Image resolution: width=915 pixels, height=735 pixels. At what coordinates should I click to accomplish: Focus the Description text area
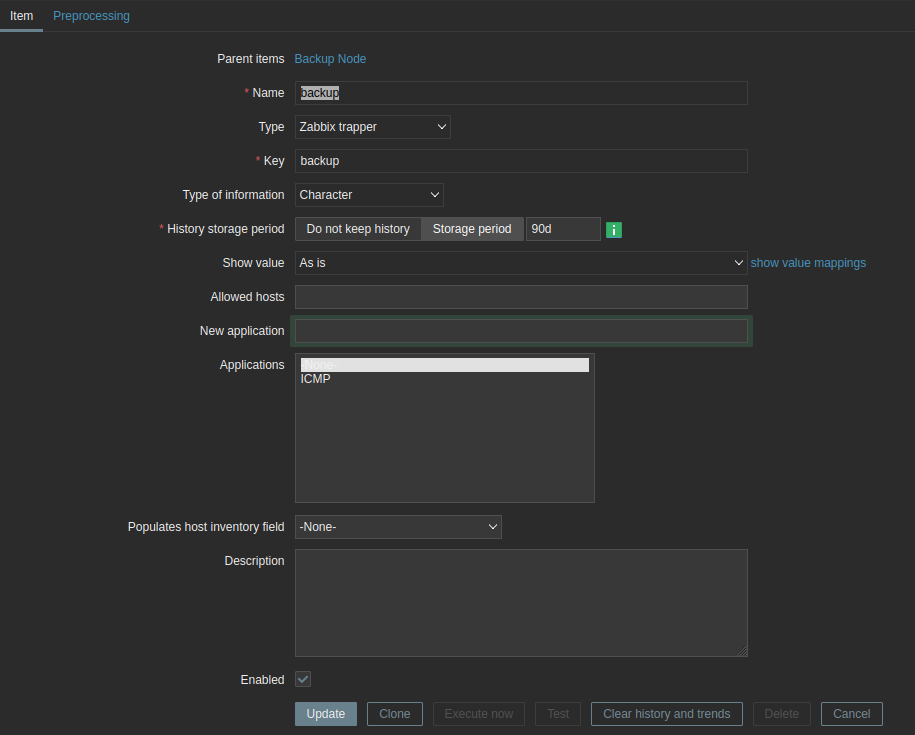click(520, 602)
